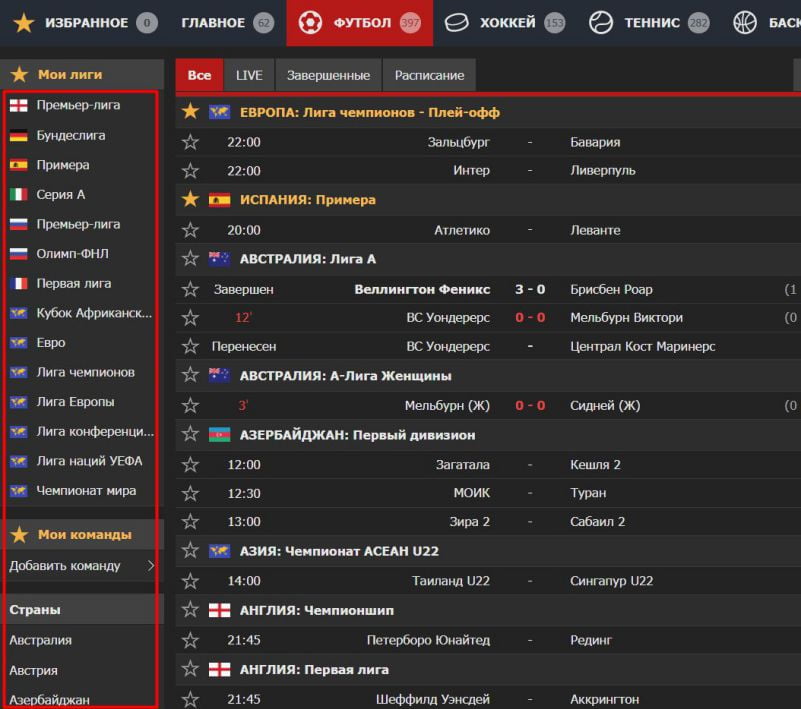Toggle favorite star for Зальцбург - Бавария match
The image size is (801, 709).
coord(190,142)
